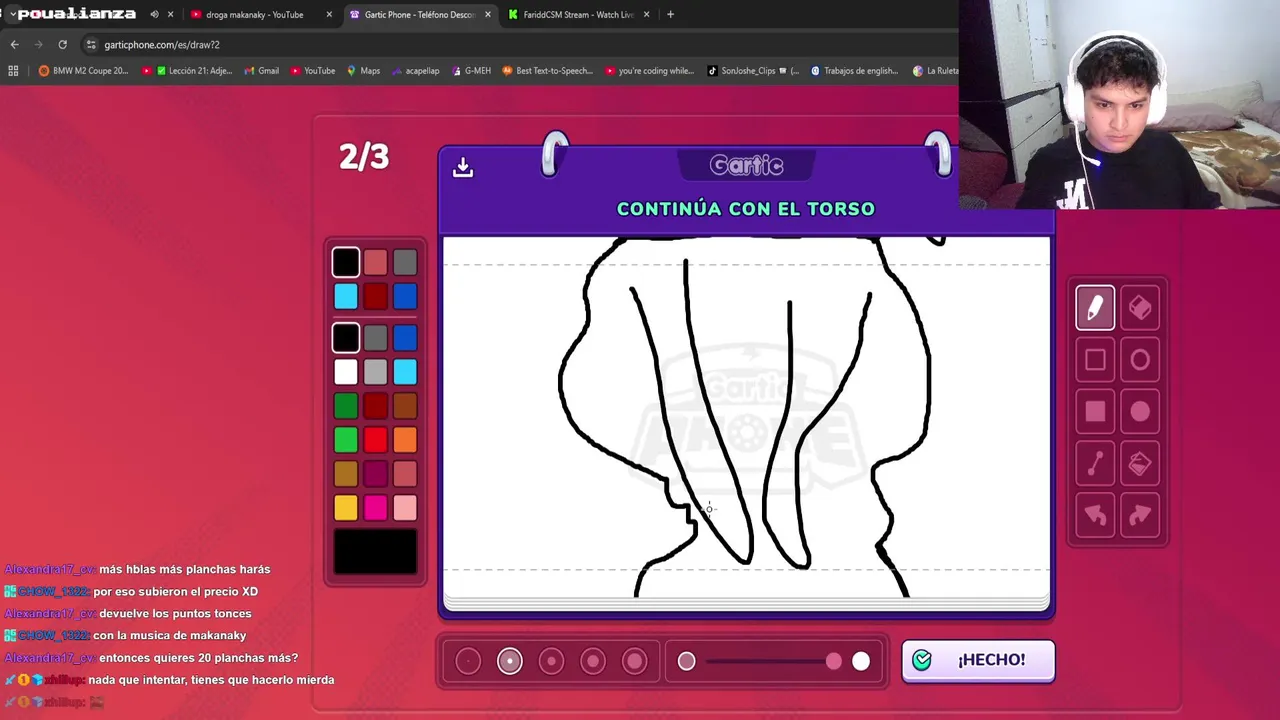1280x720 pixels.
Task: Choose the largest brush size
Action: 634,661
